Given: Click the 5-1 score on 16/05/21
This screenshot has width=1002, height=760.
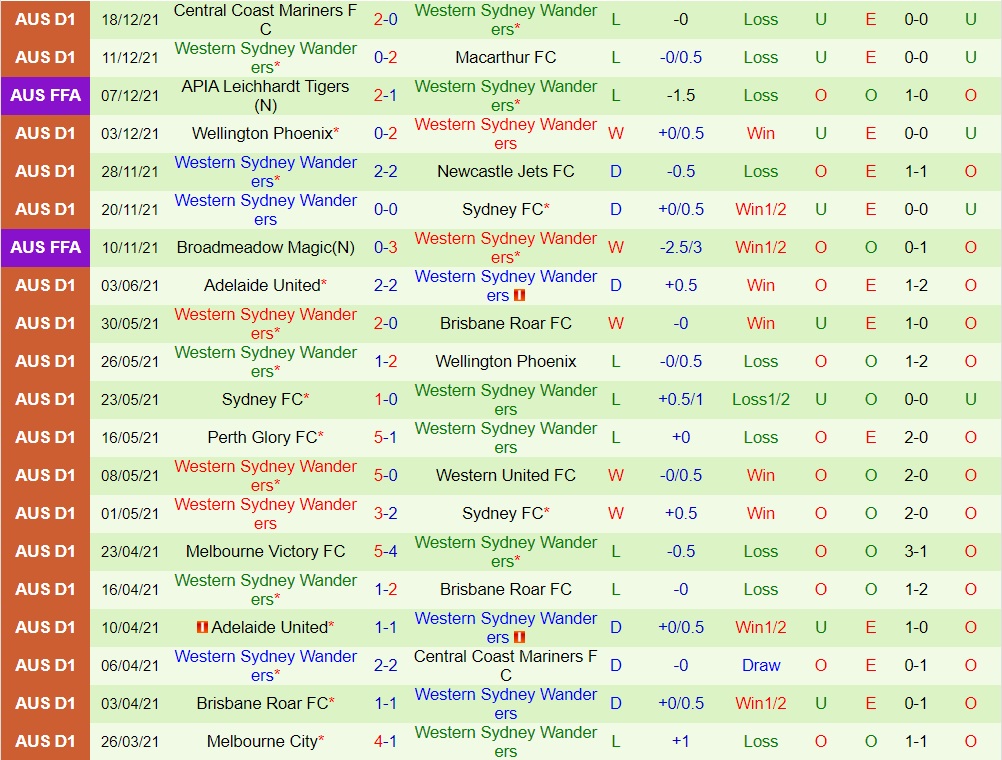Looking at the screenshot, I should click(x=385, y=438).
